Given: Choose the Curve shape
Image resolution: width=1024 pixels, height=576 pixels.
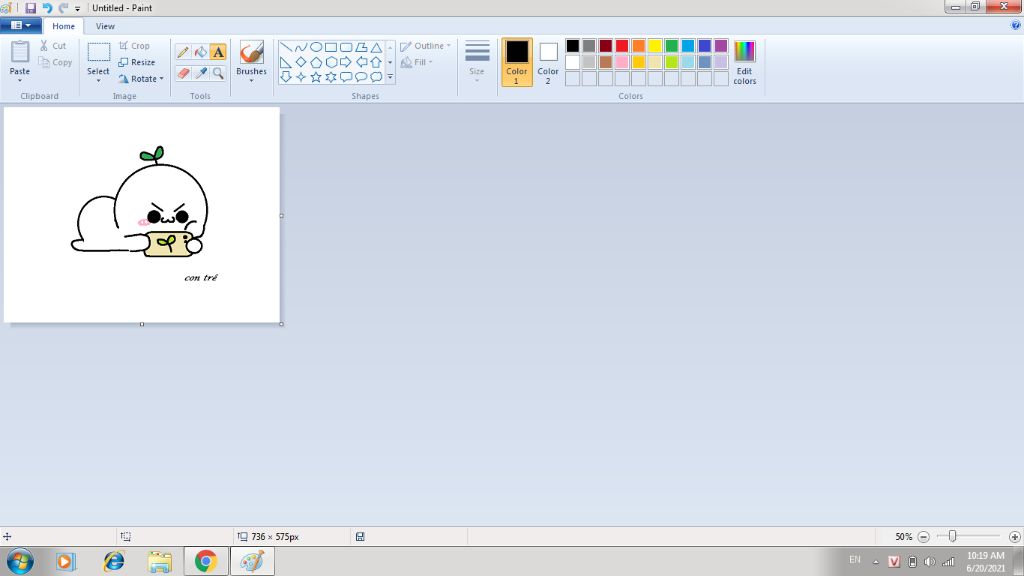Looking at the screenshot, I should pos(301,47).
